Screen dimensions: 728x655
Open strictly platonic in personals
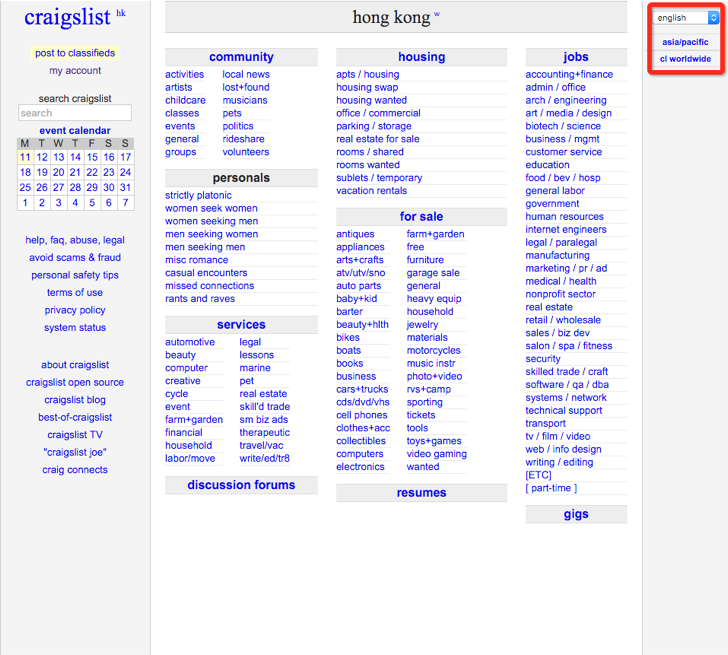tap(198, 195)
